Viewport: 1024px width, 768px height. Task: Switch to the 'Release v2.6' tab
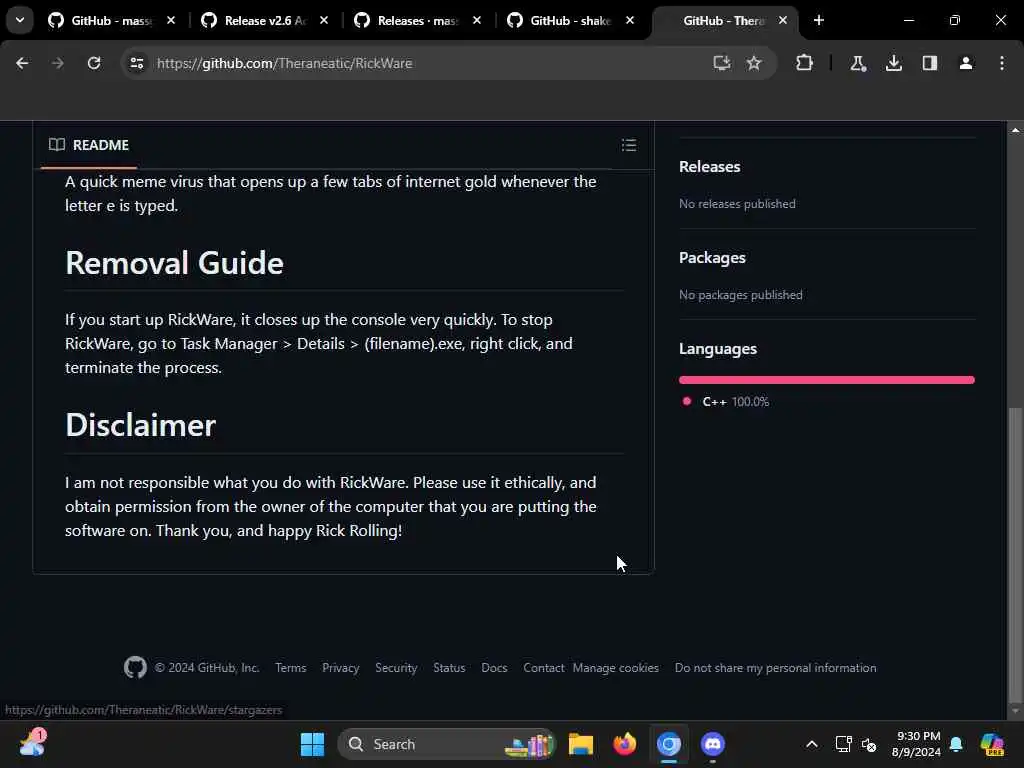click(264, 21)
